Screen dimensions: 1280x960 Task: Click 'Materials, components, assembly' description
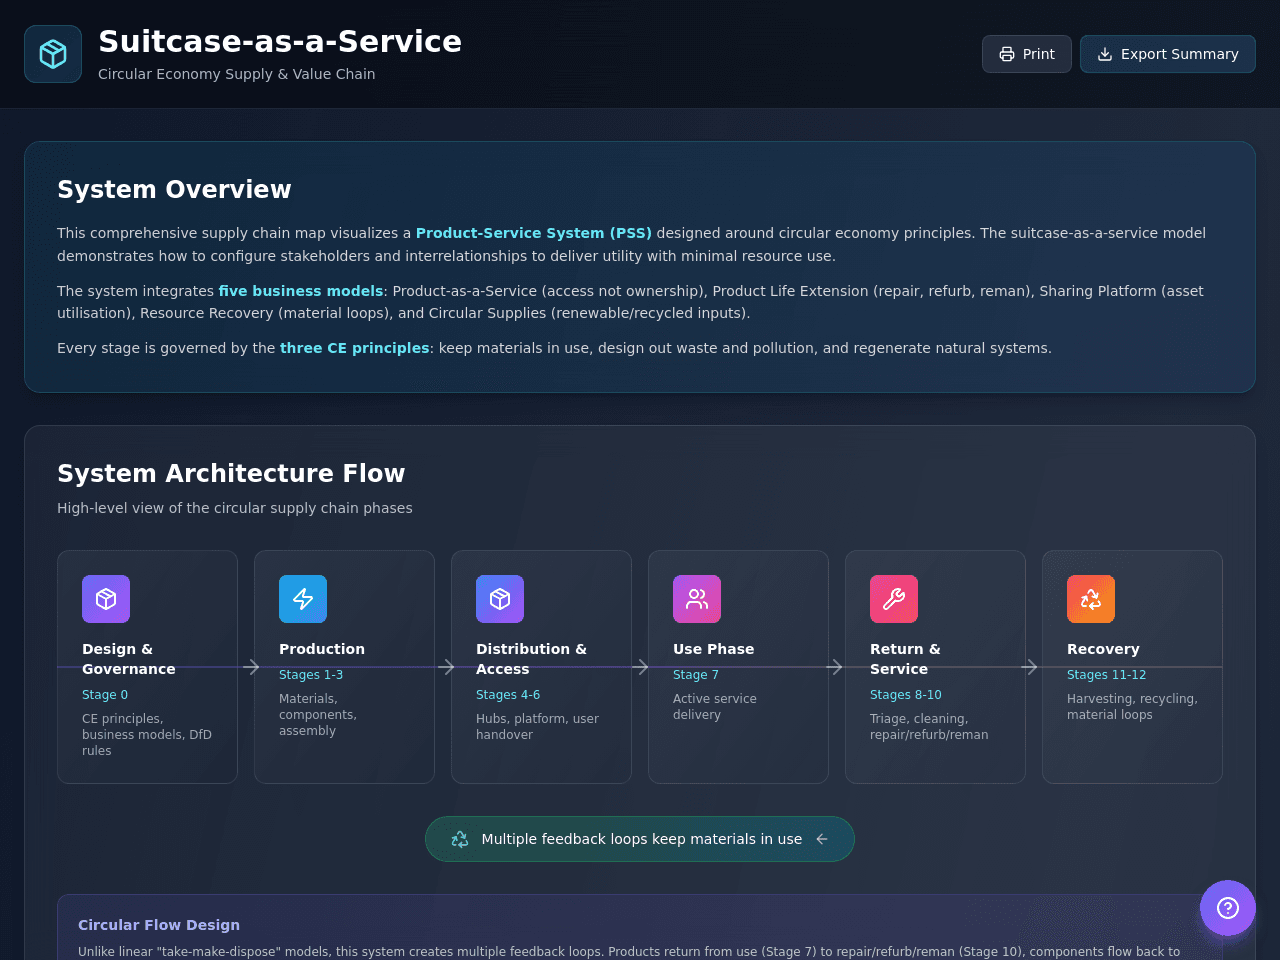[318, 715]
